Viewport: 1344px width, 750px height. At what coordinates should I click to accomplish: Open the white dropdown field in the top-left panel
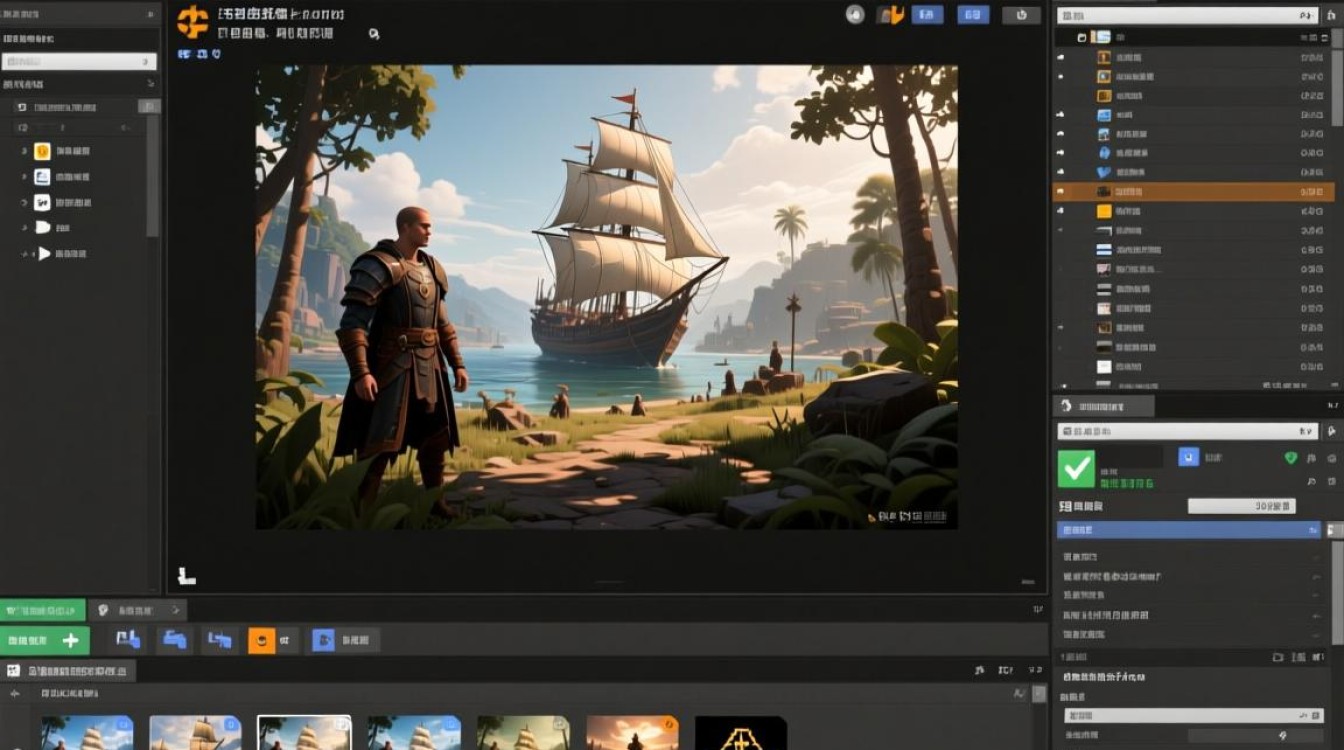coord(78,61)
